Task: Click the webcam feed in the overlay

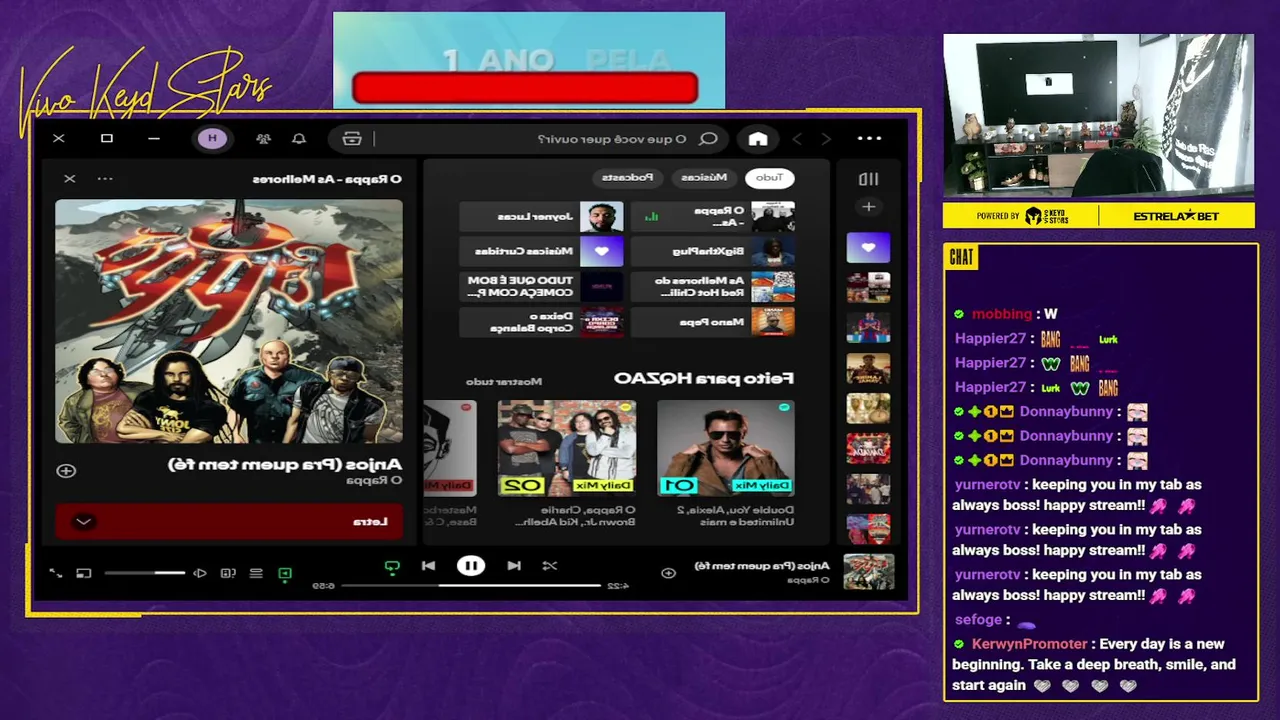Action: pyautogui.click(x=1098, y=116)
